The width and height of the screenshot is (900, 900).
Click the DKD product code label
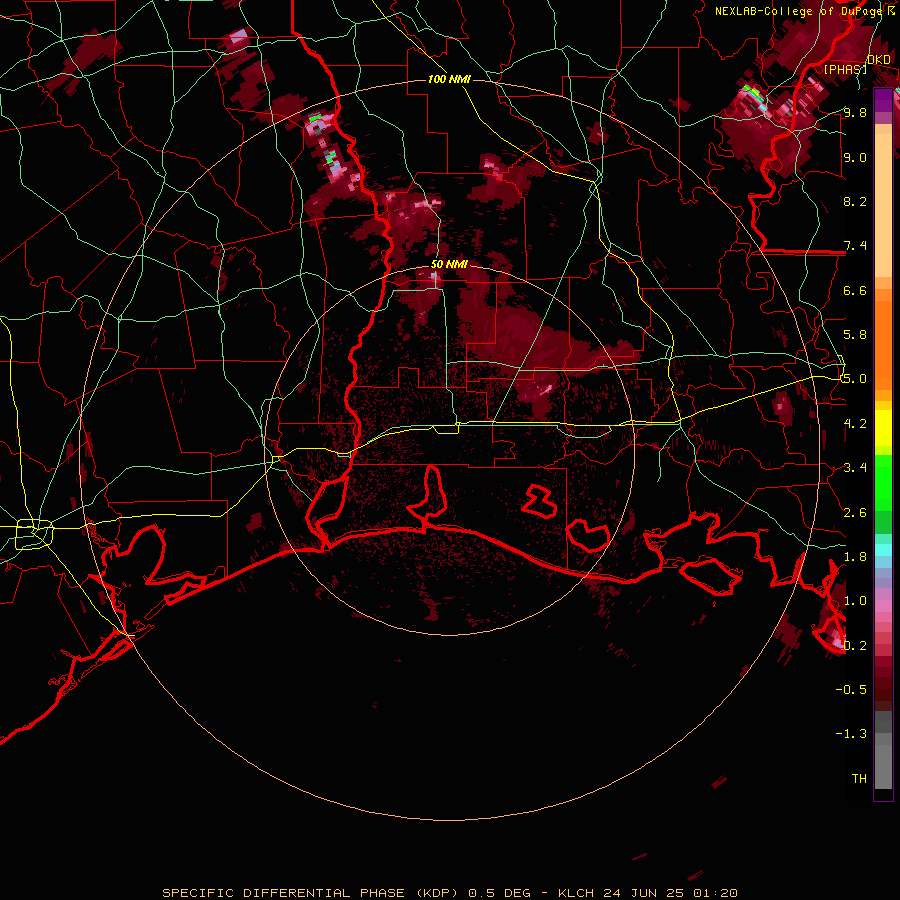(878, 60)
